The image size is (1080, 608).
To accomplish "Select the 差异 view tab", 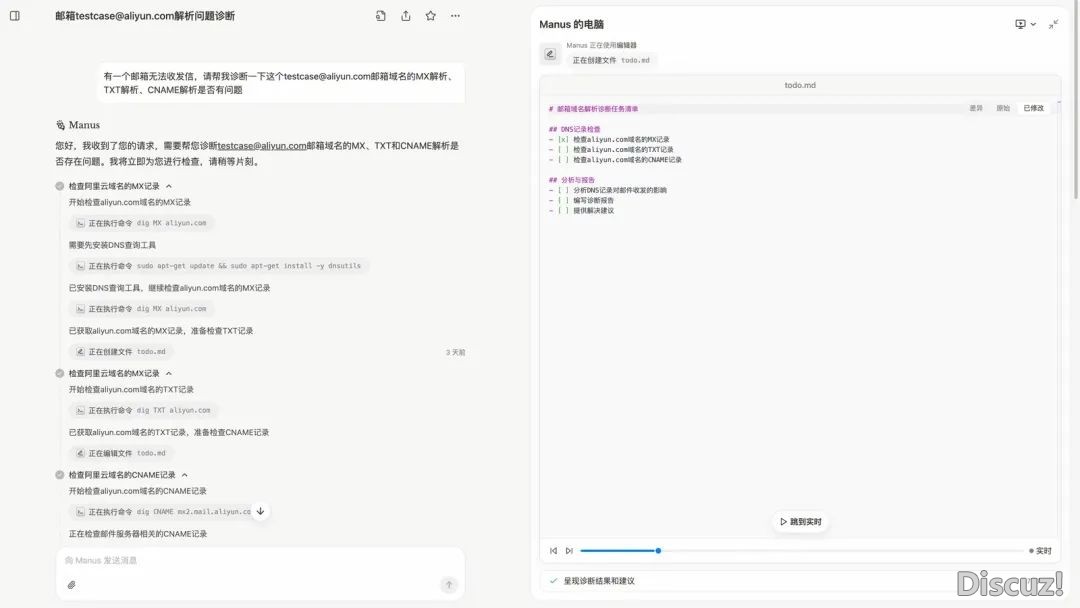I will pyautogui.click(x=976, y=108).
